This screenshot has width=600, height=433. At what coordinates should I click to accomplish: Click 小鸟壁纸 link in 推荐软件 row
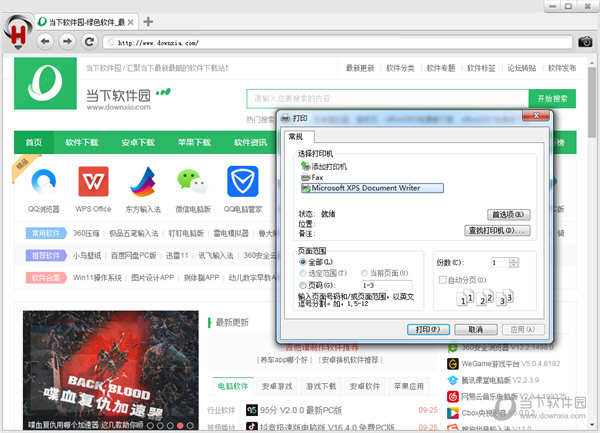tap(87, 256)
